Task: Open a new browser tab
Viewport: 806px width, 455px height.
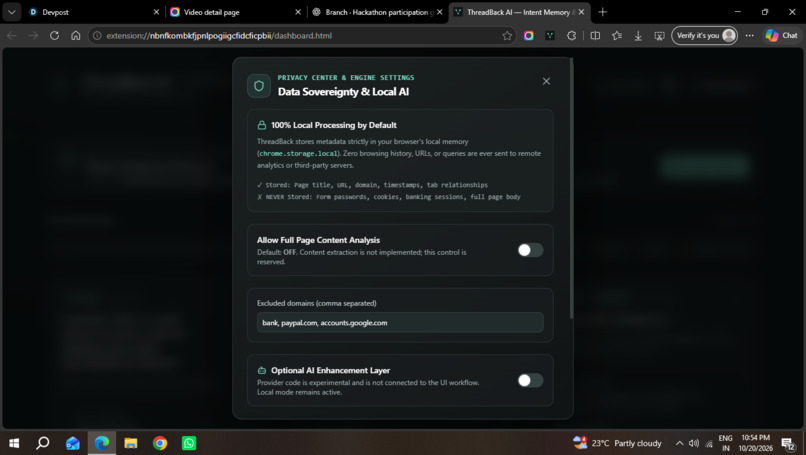Action: [602, 12]
